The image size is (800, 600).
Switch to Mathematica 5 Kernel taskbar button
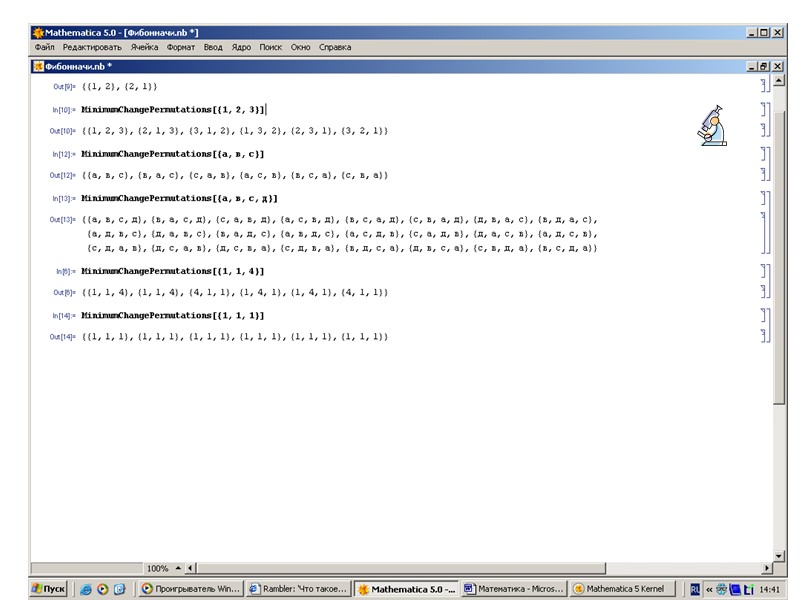(x=621, y=589)
